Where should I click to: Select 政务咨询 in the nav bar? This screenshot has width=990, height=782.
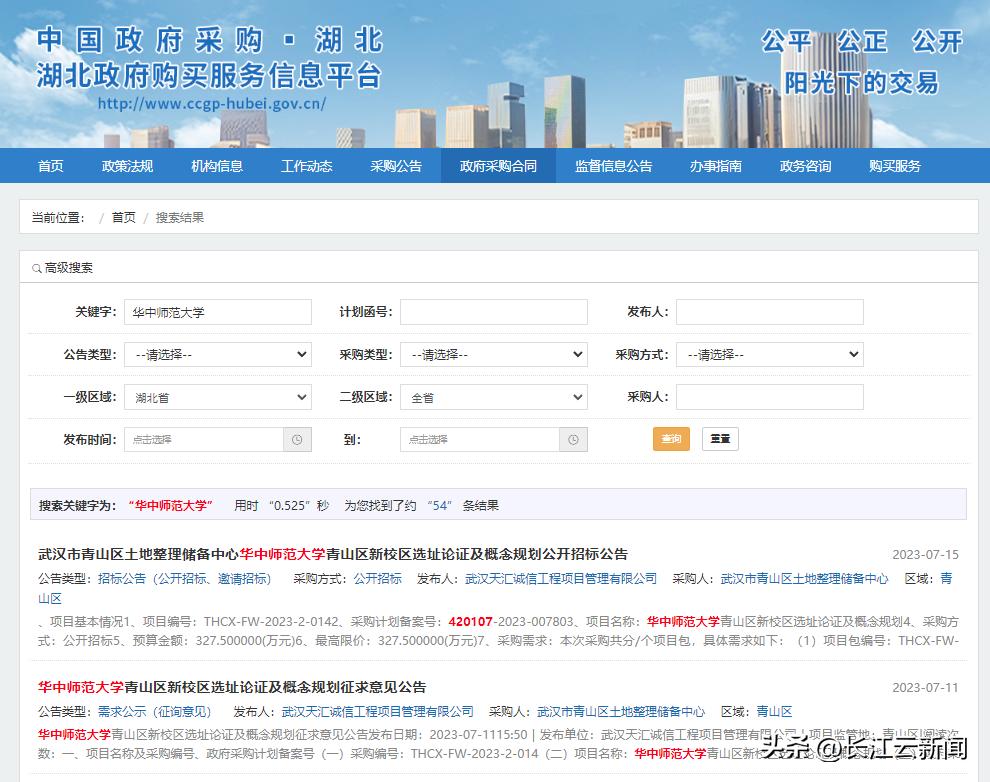coord(806,166)
